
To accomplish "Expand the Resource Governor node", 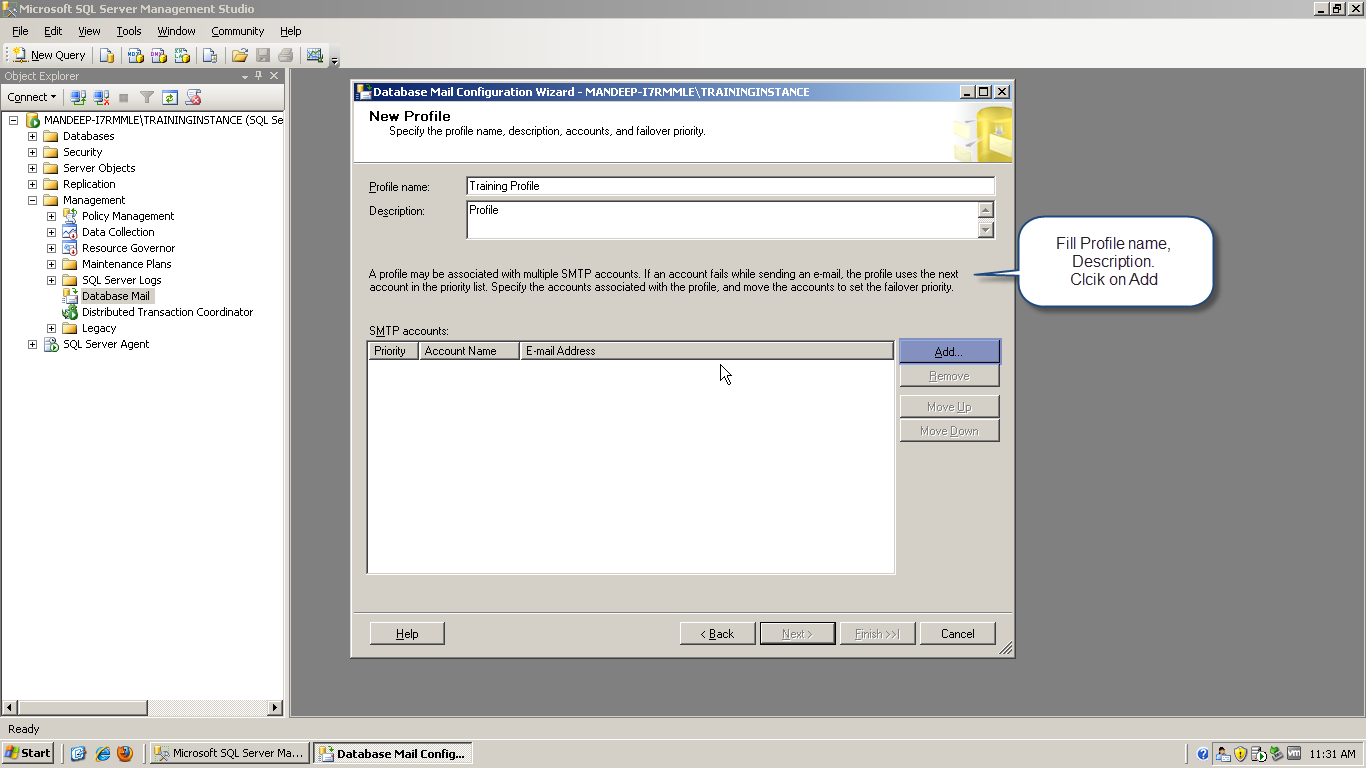I will click(51, 248).
